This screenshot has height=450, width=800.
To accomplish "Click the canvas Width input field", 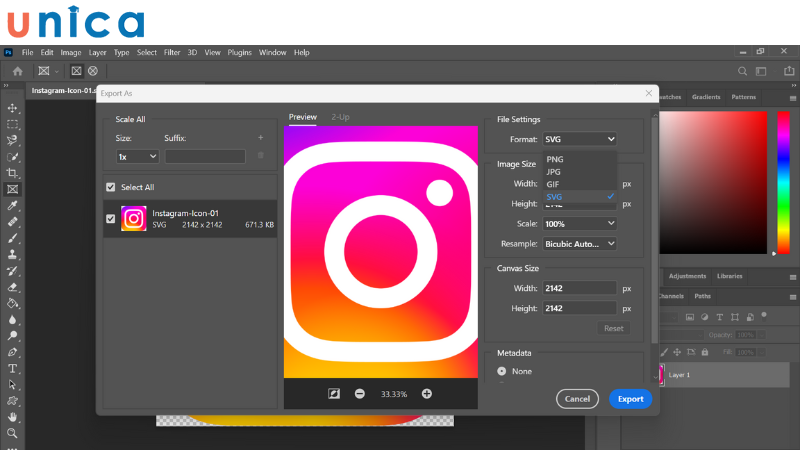I will pos(579,288).
